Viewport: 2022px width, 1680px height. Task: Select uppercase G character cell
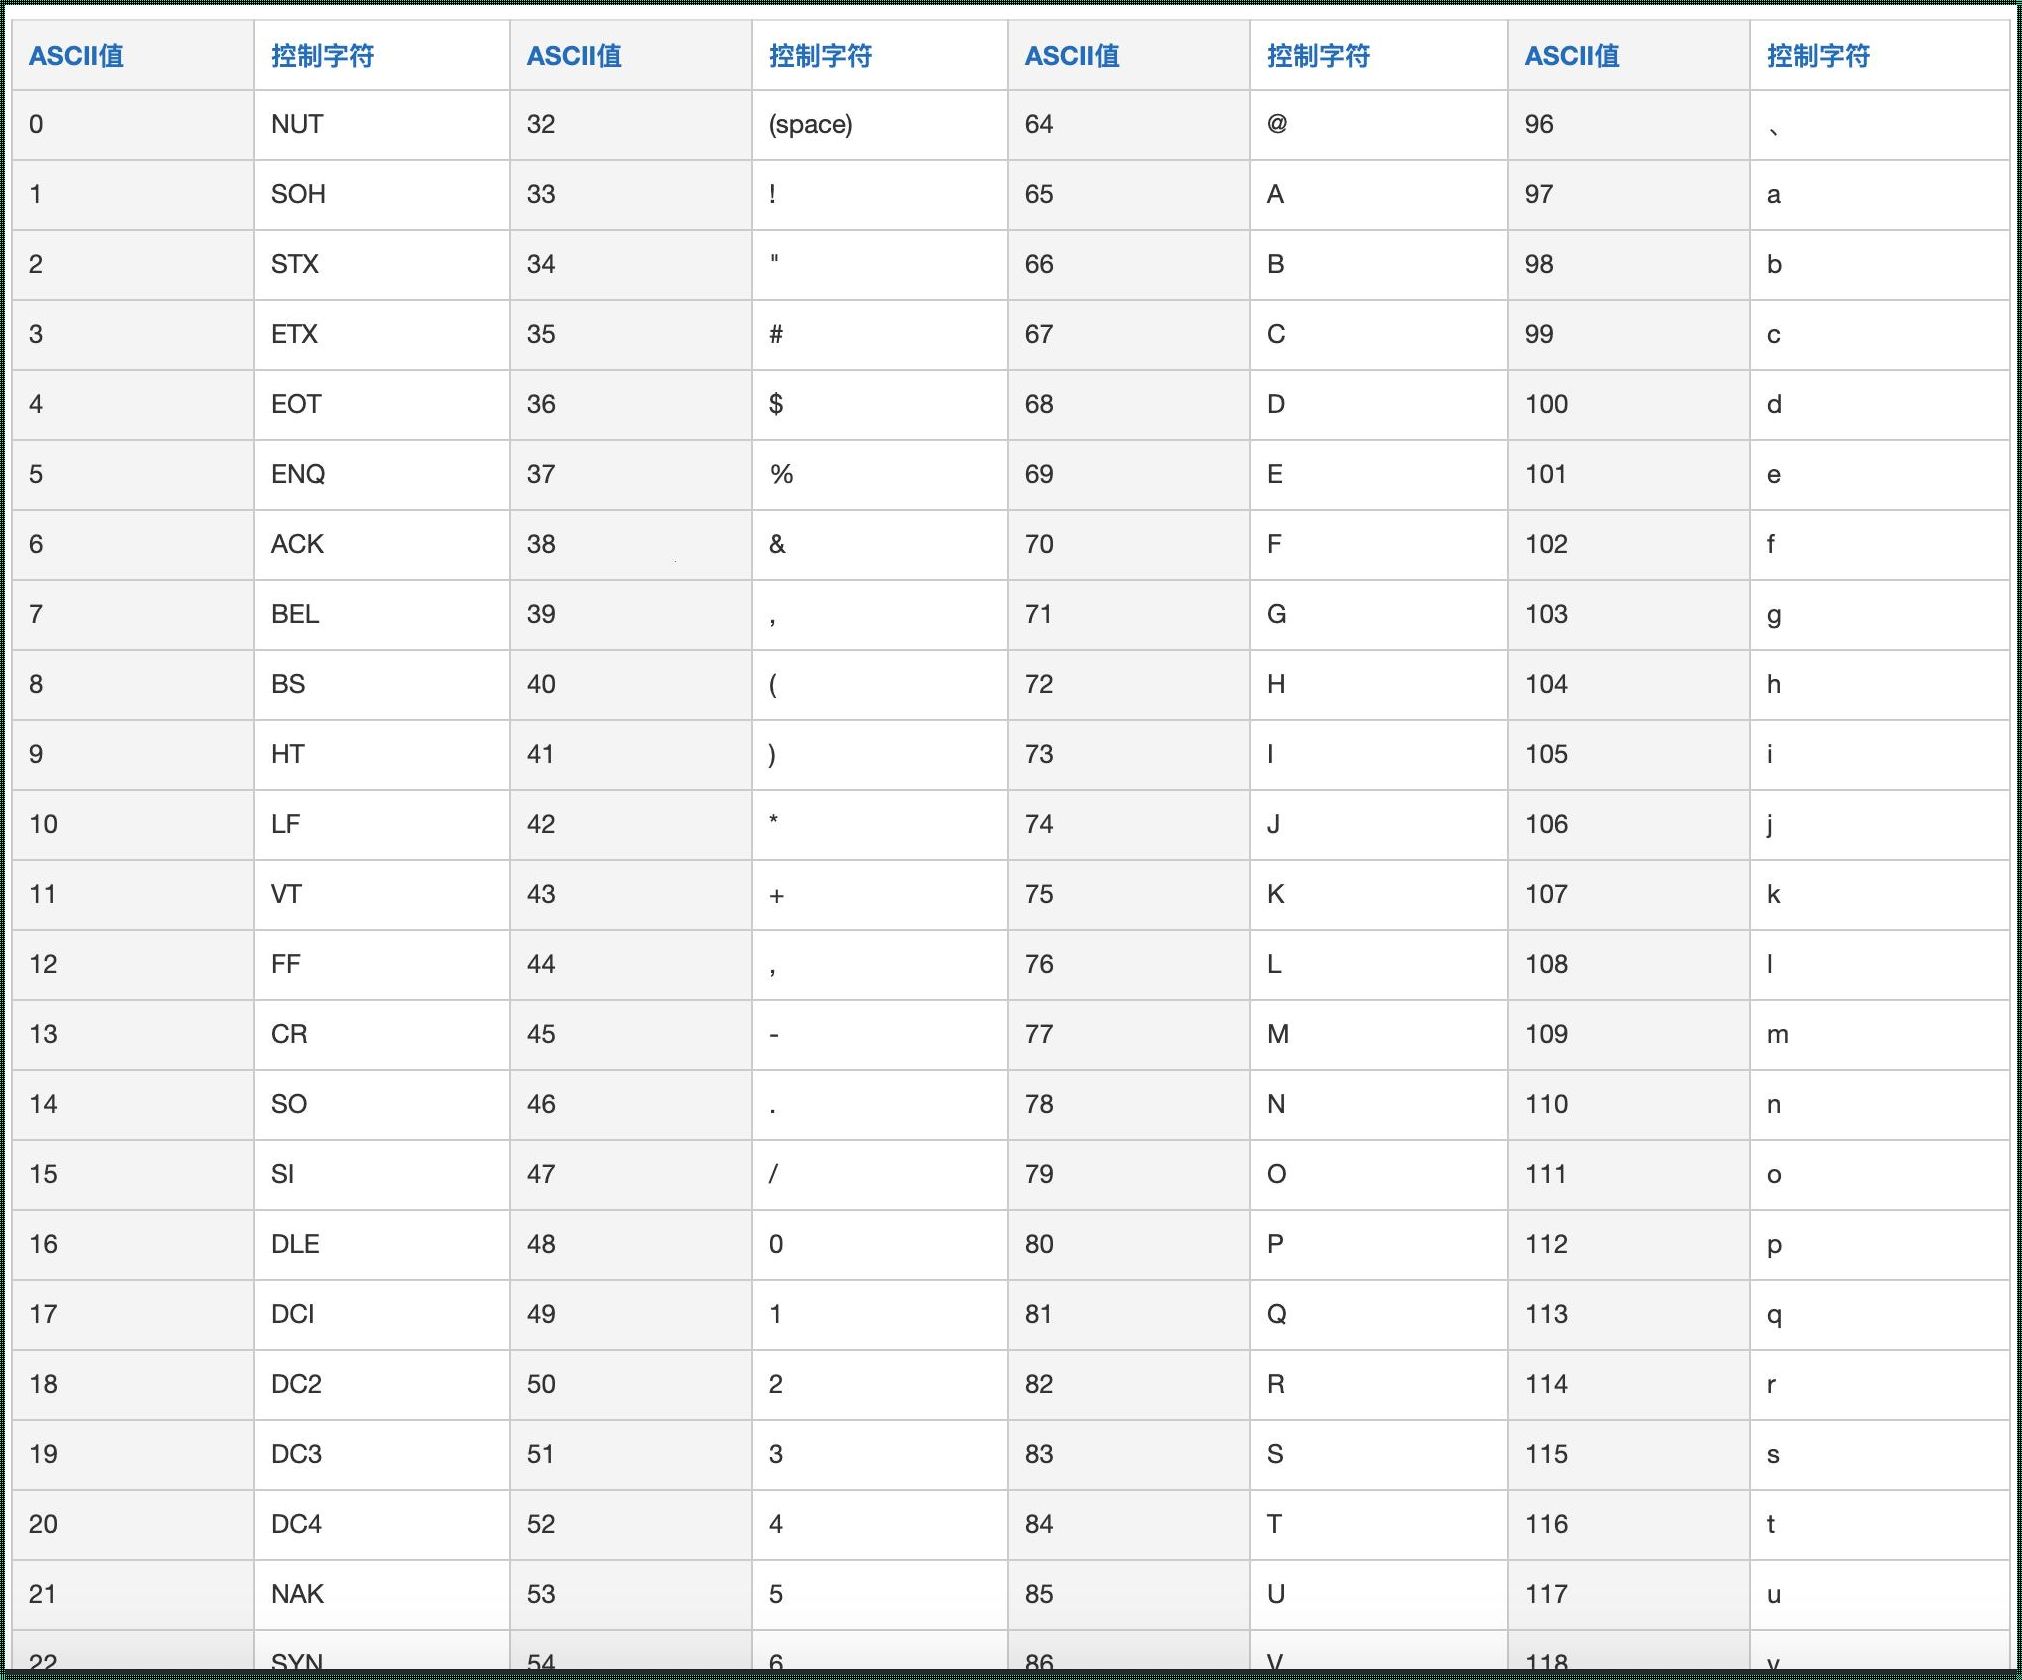coord(1379,615)
